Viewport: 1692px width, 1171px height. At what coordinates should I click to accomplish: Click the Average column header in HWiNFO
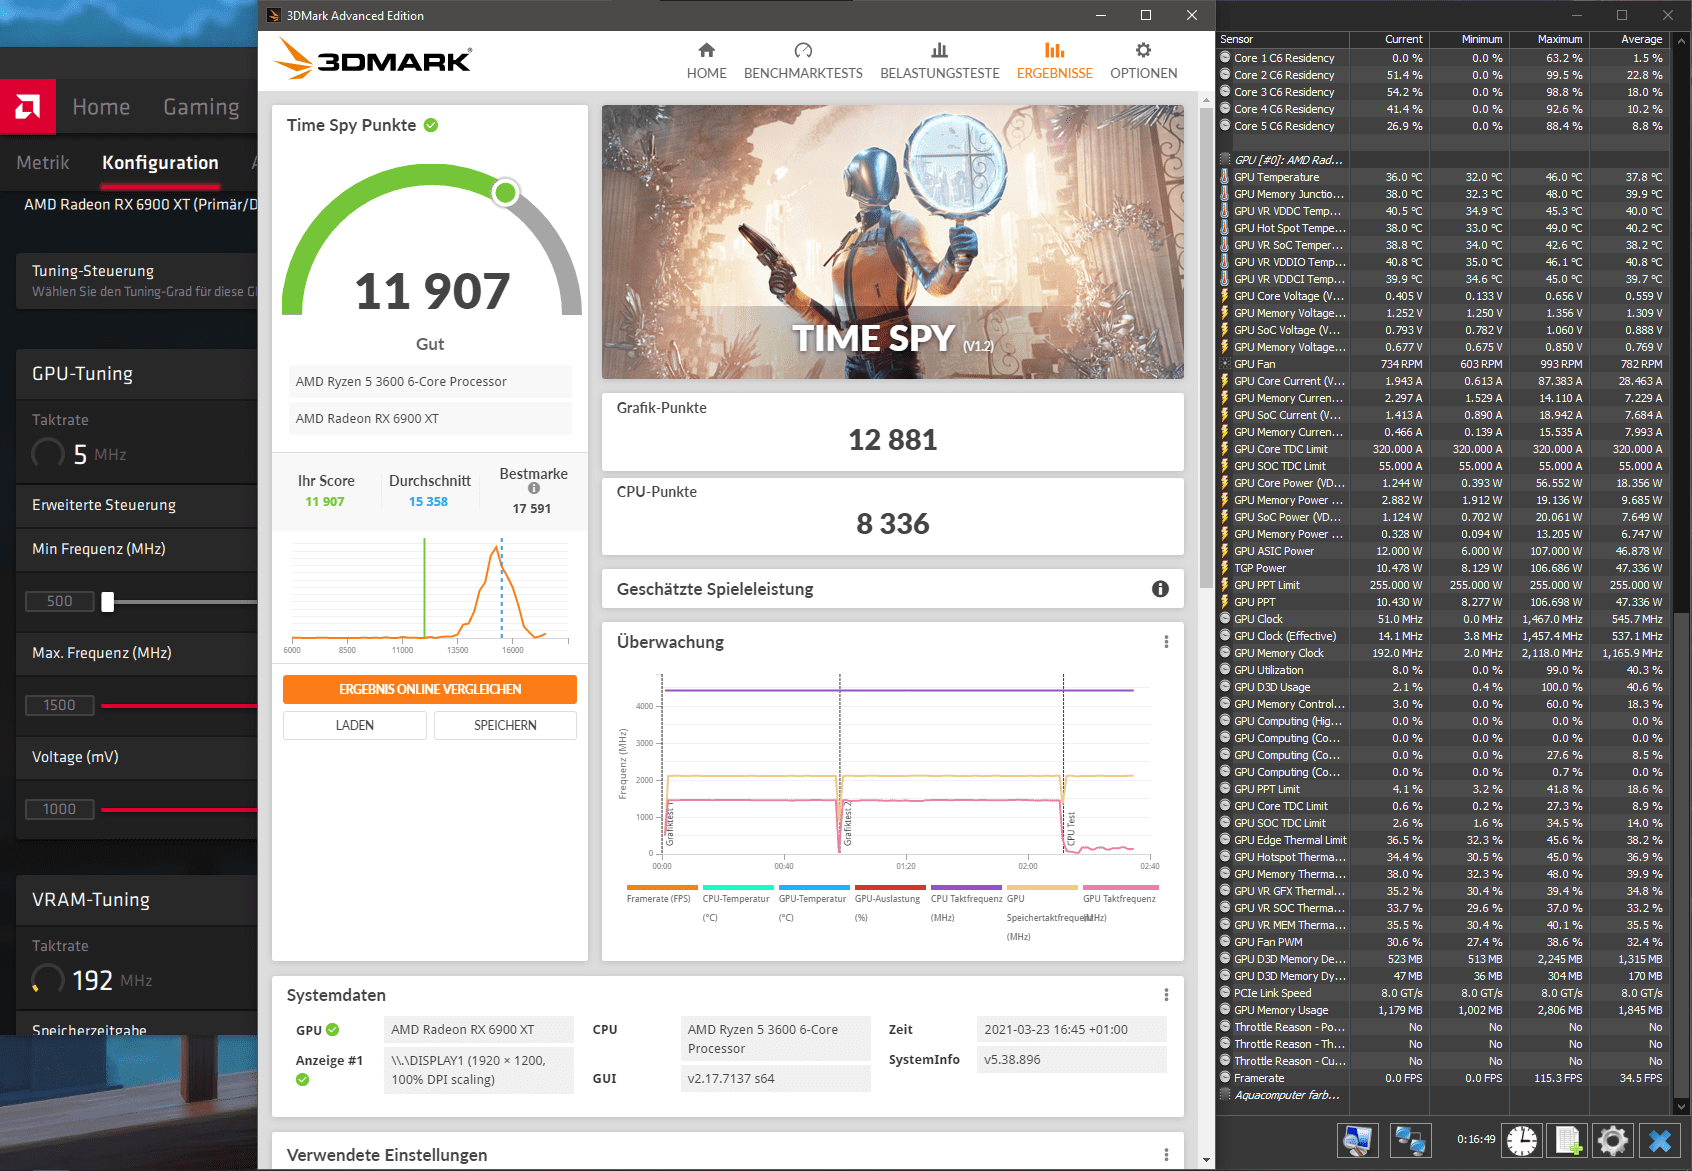tap(1629, 39)
